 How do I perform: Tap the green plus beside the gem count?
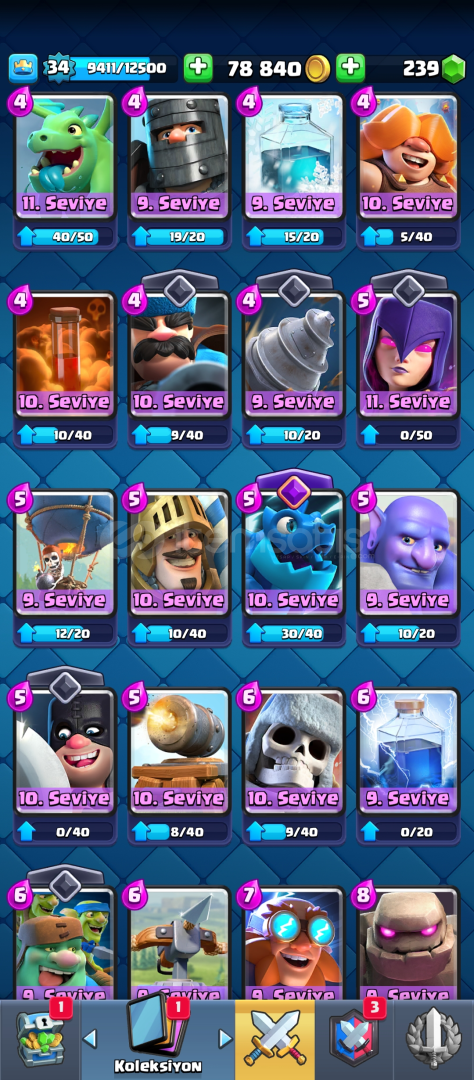(x=350, y=68)
